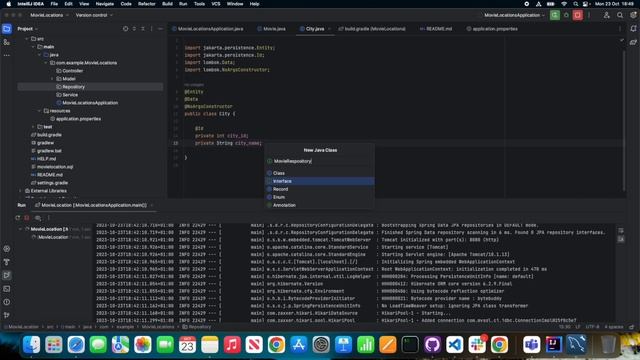Click the red Stop button in toolbar
Screen dimensions: 640x360
tap(578, 15)
